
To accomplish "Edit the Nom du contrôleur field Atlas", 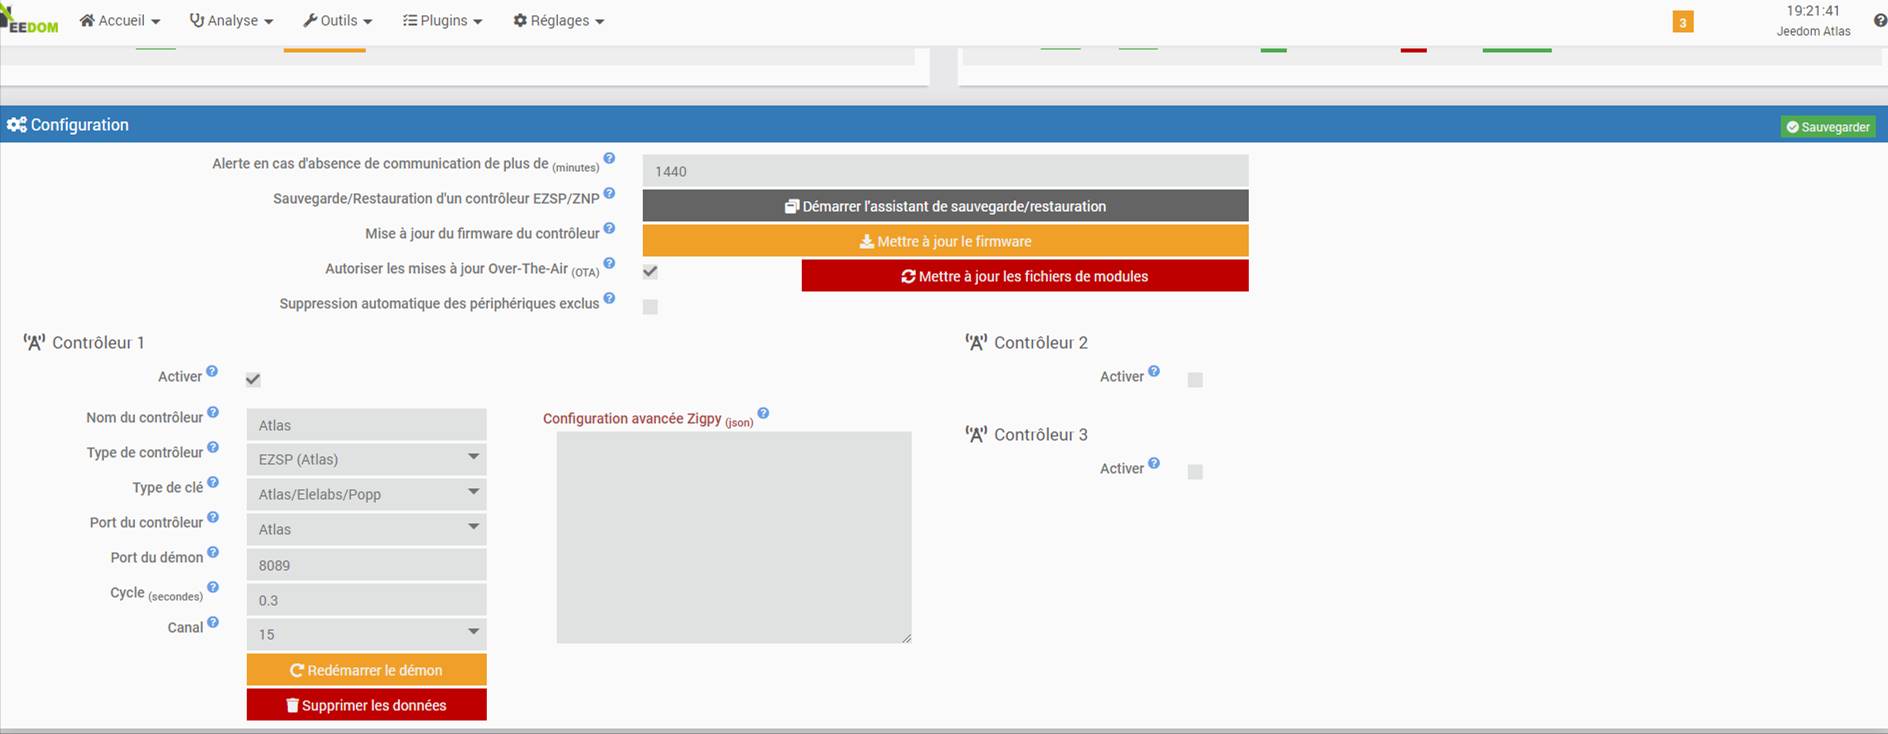I will coord(366,425).
